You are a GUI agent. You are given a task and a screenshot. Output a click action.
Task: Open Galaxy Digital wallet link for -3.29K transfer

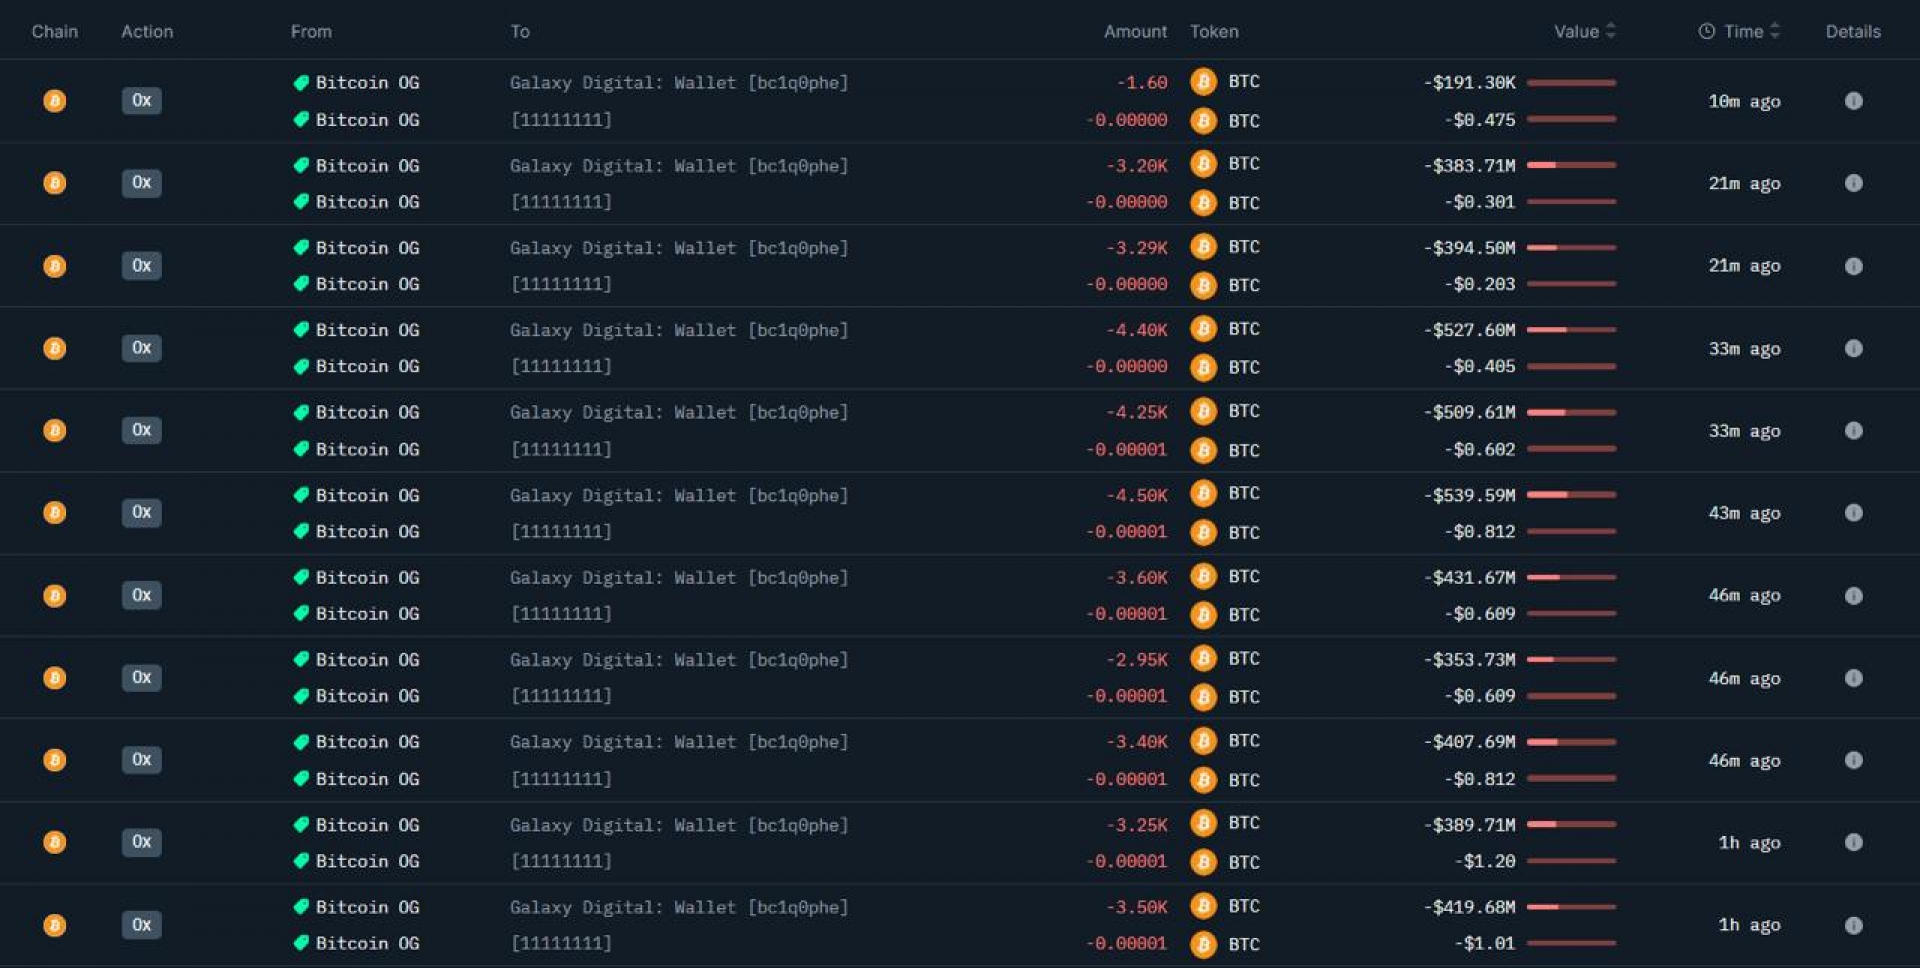(679, 248)
